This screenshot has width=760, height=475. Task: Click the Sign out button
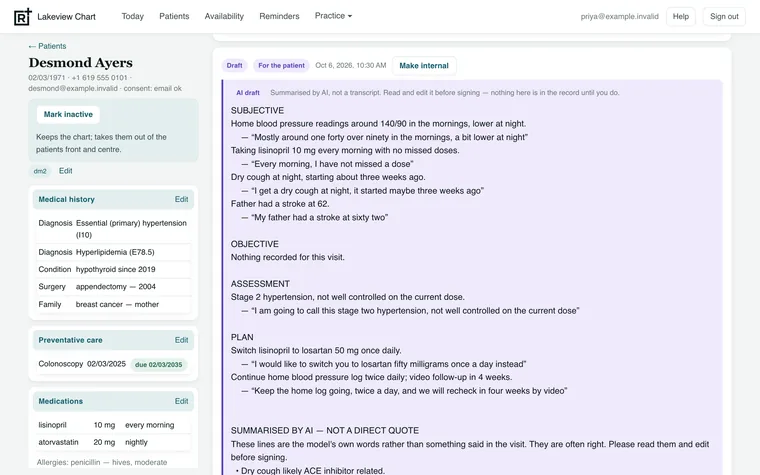[724, 16]
